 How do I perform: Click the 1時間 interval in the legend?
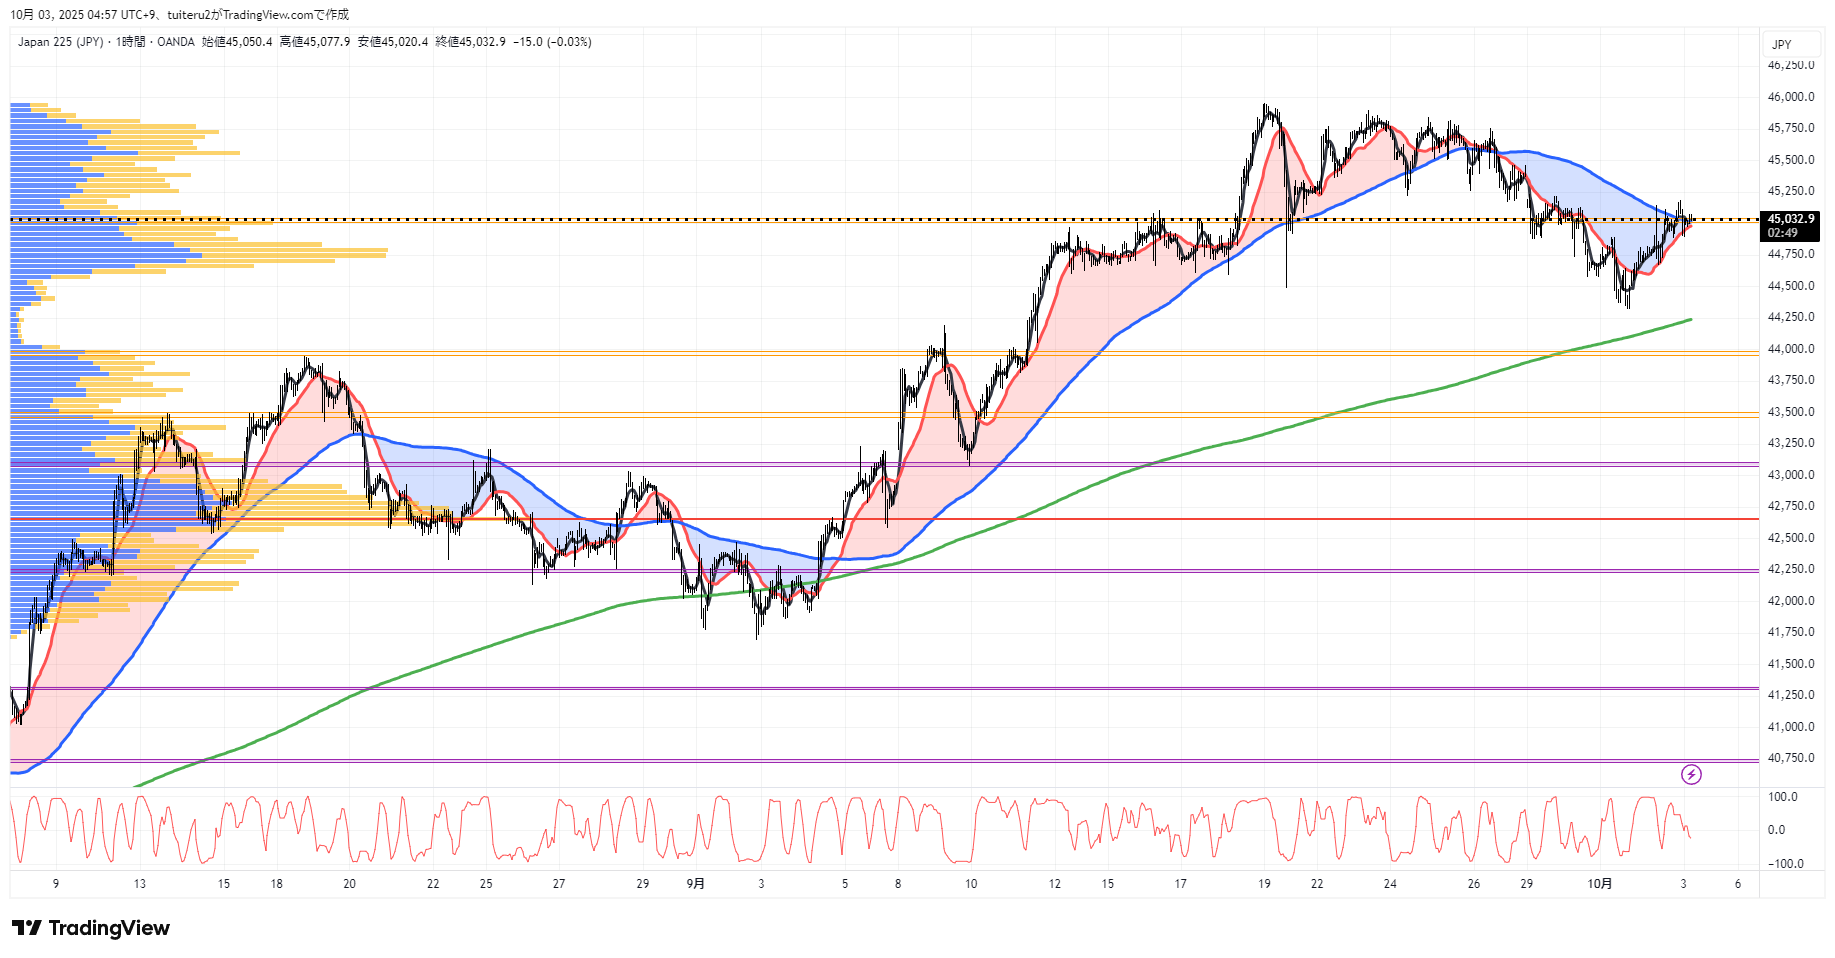pos(130,42)
